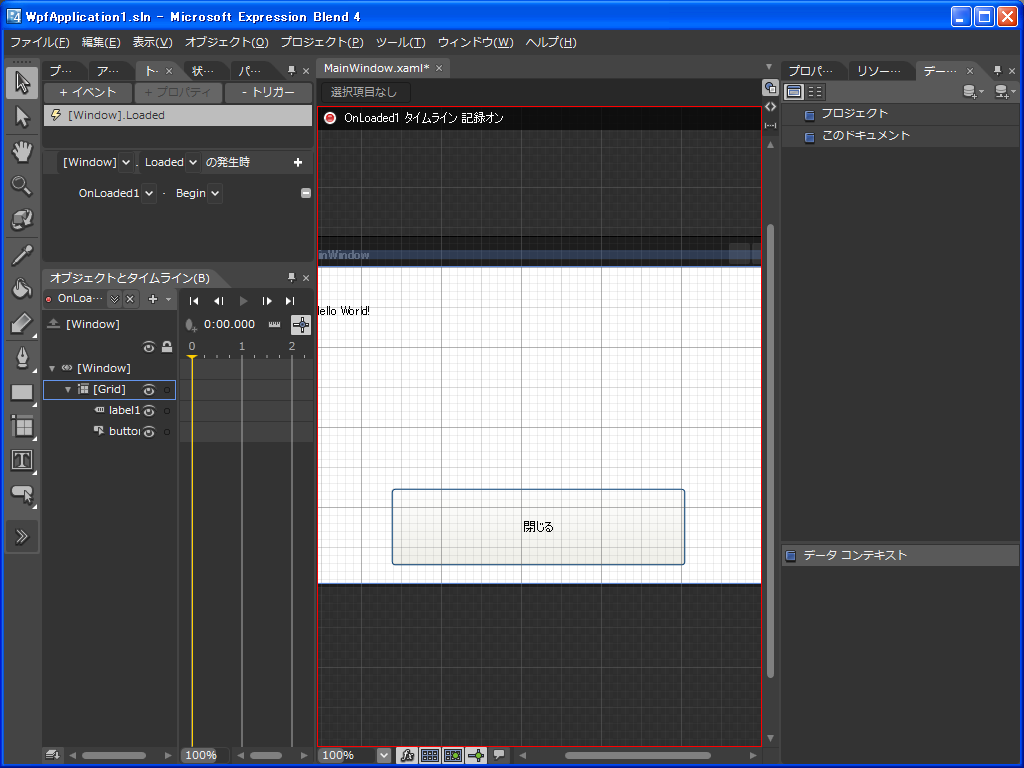The image size is (1024, 768).
Task: Open the Loaded event dropdown
Action: [193, 162]
